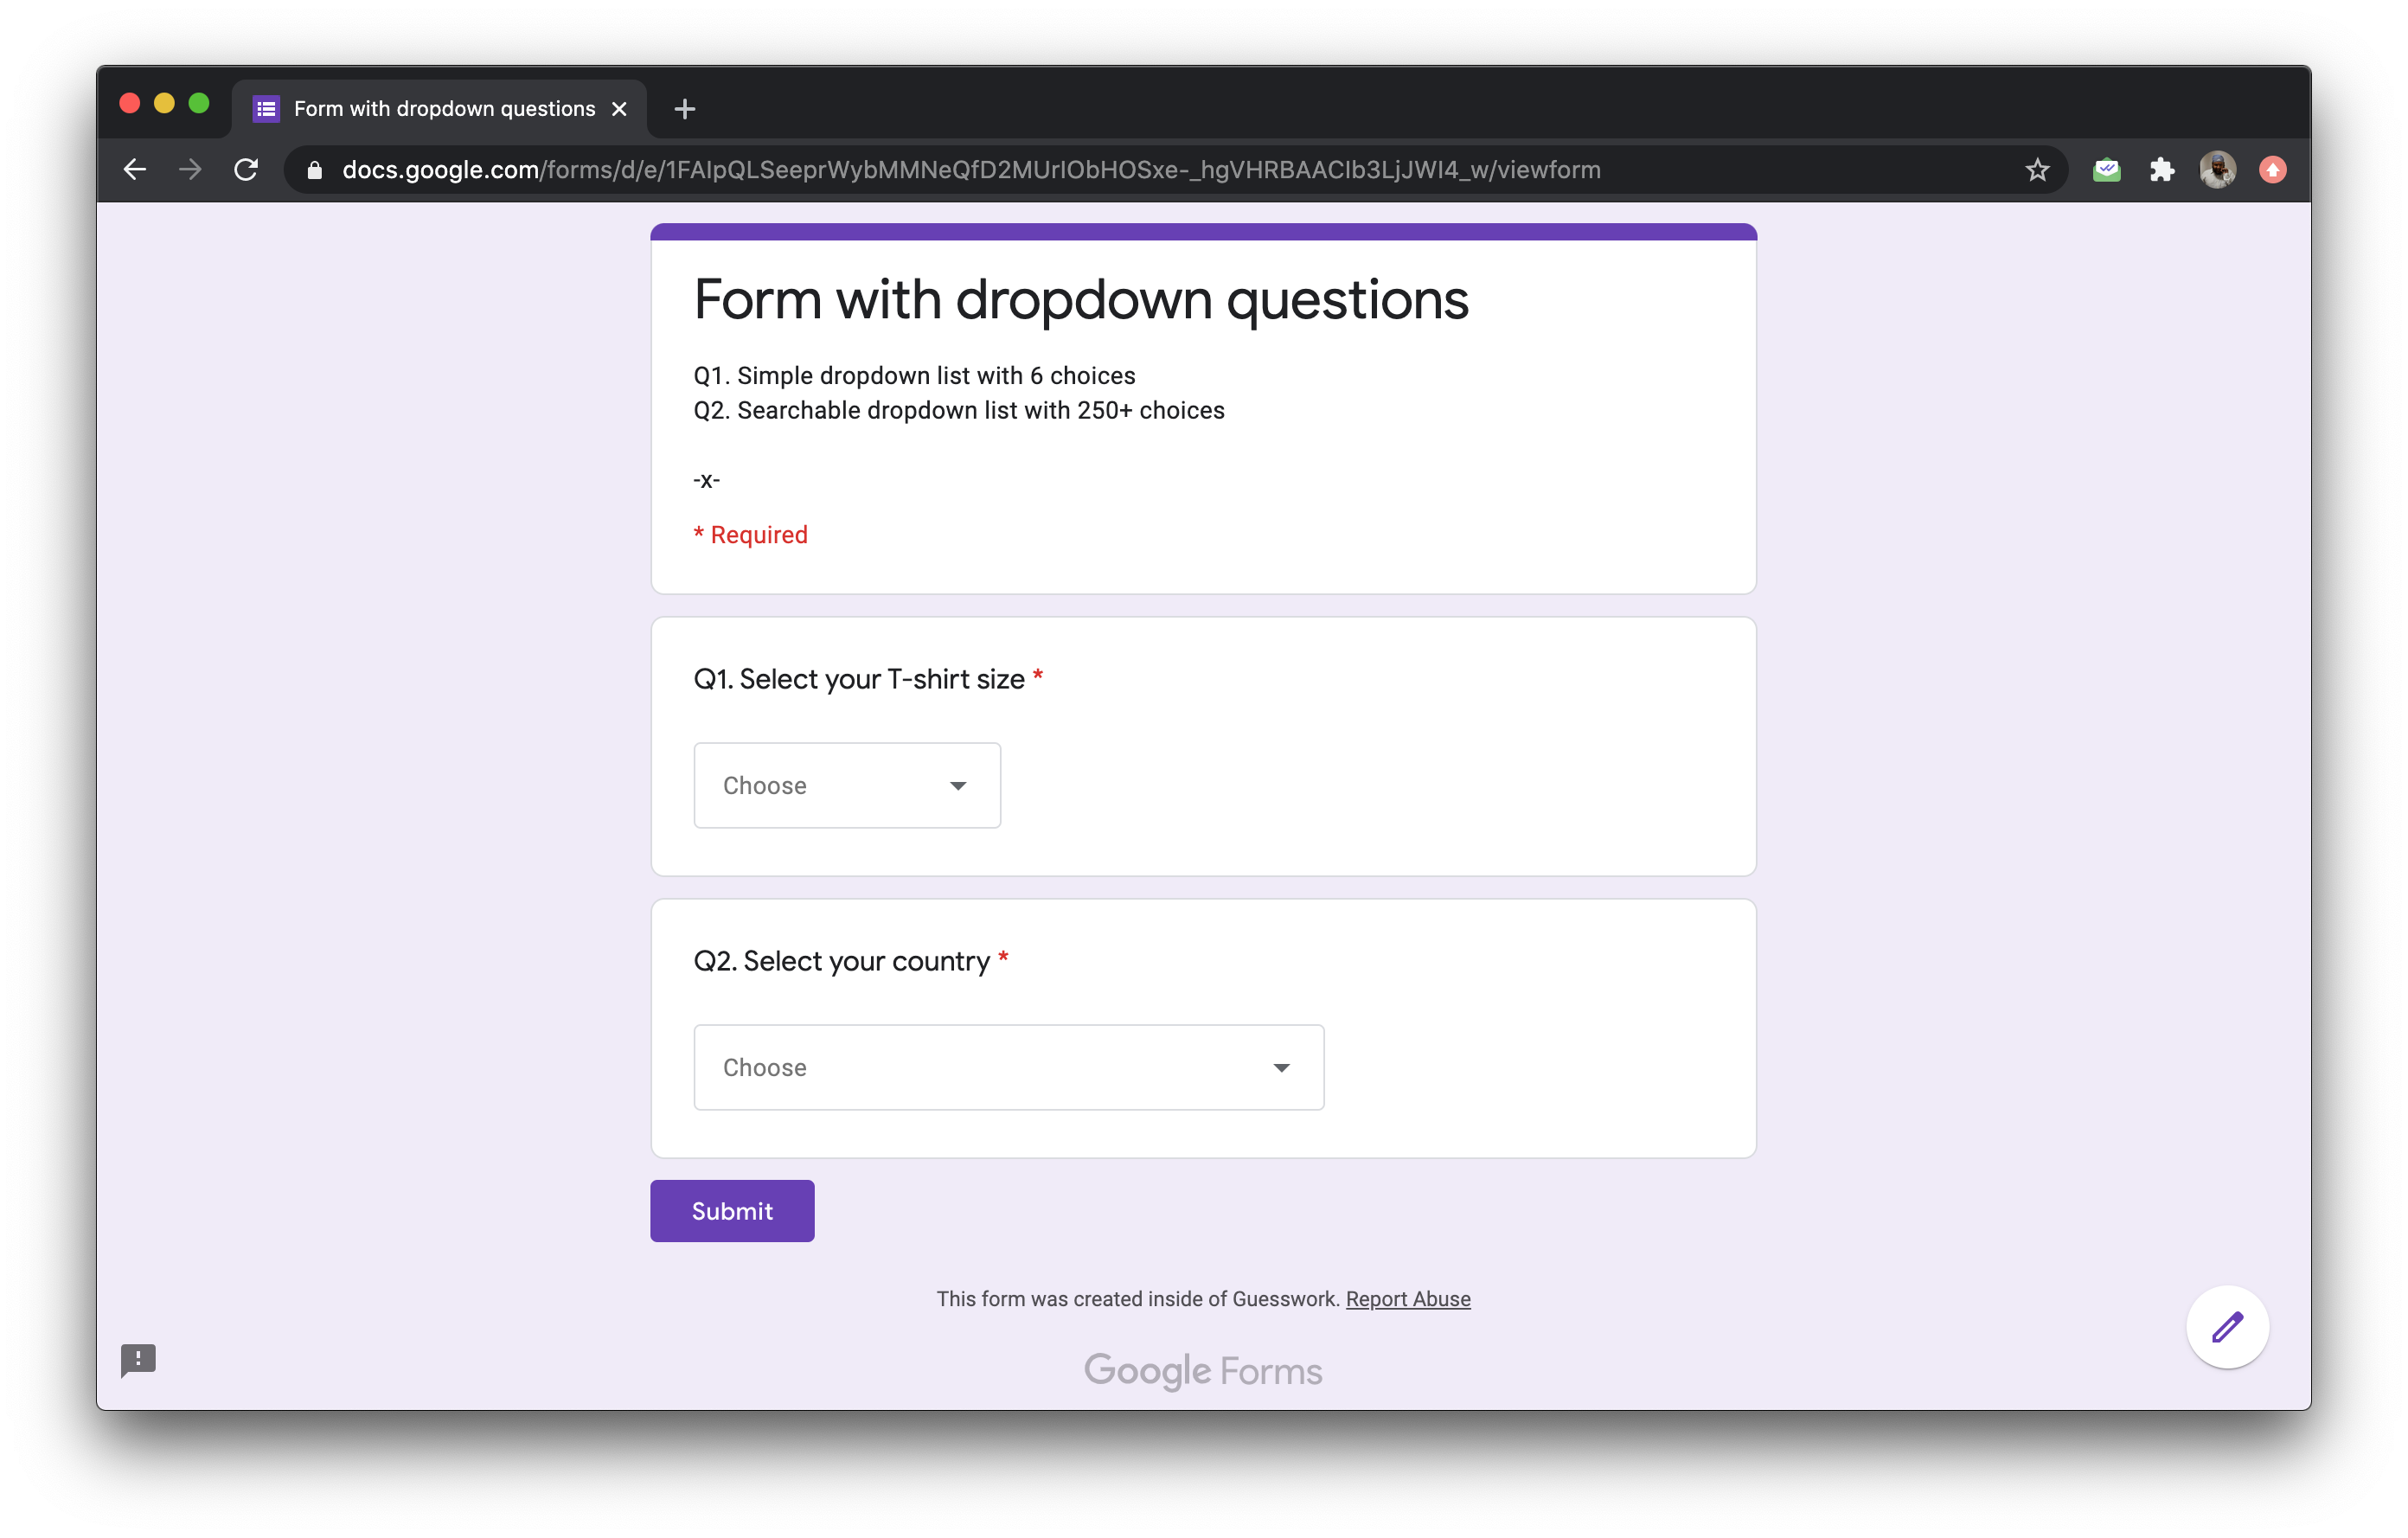Click the macOS red close button

(x=130, y=107)
